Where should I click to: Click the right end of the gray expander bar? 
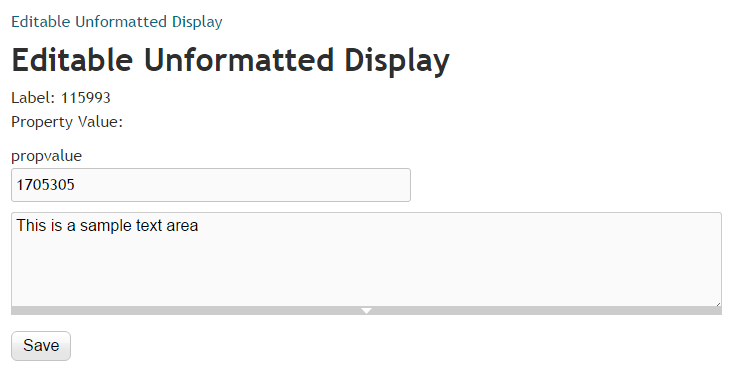click(712, 310)
